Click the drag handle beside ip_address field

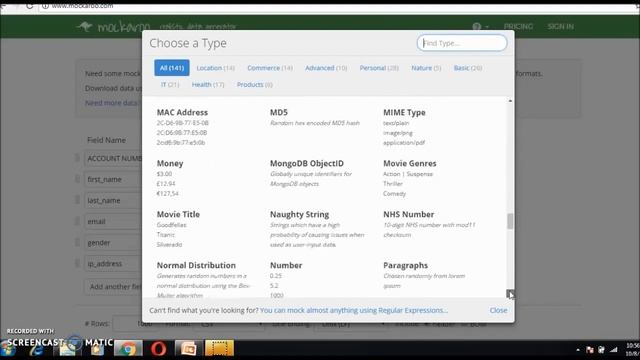click(x=78, y=263)
